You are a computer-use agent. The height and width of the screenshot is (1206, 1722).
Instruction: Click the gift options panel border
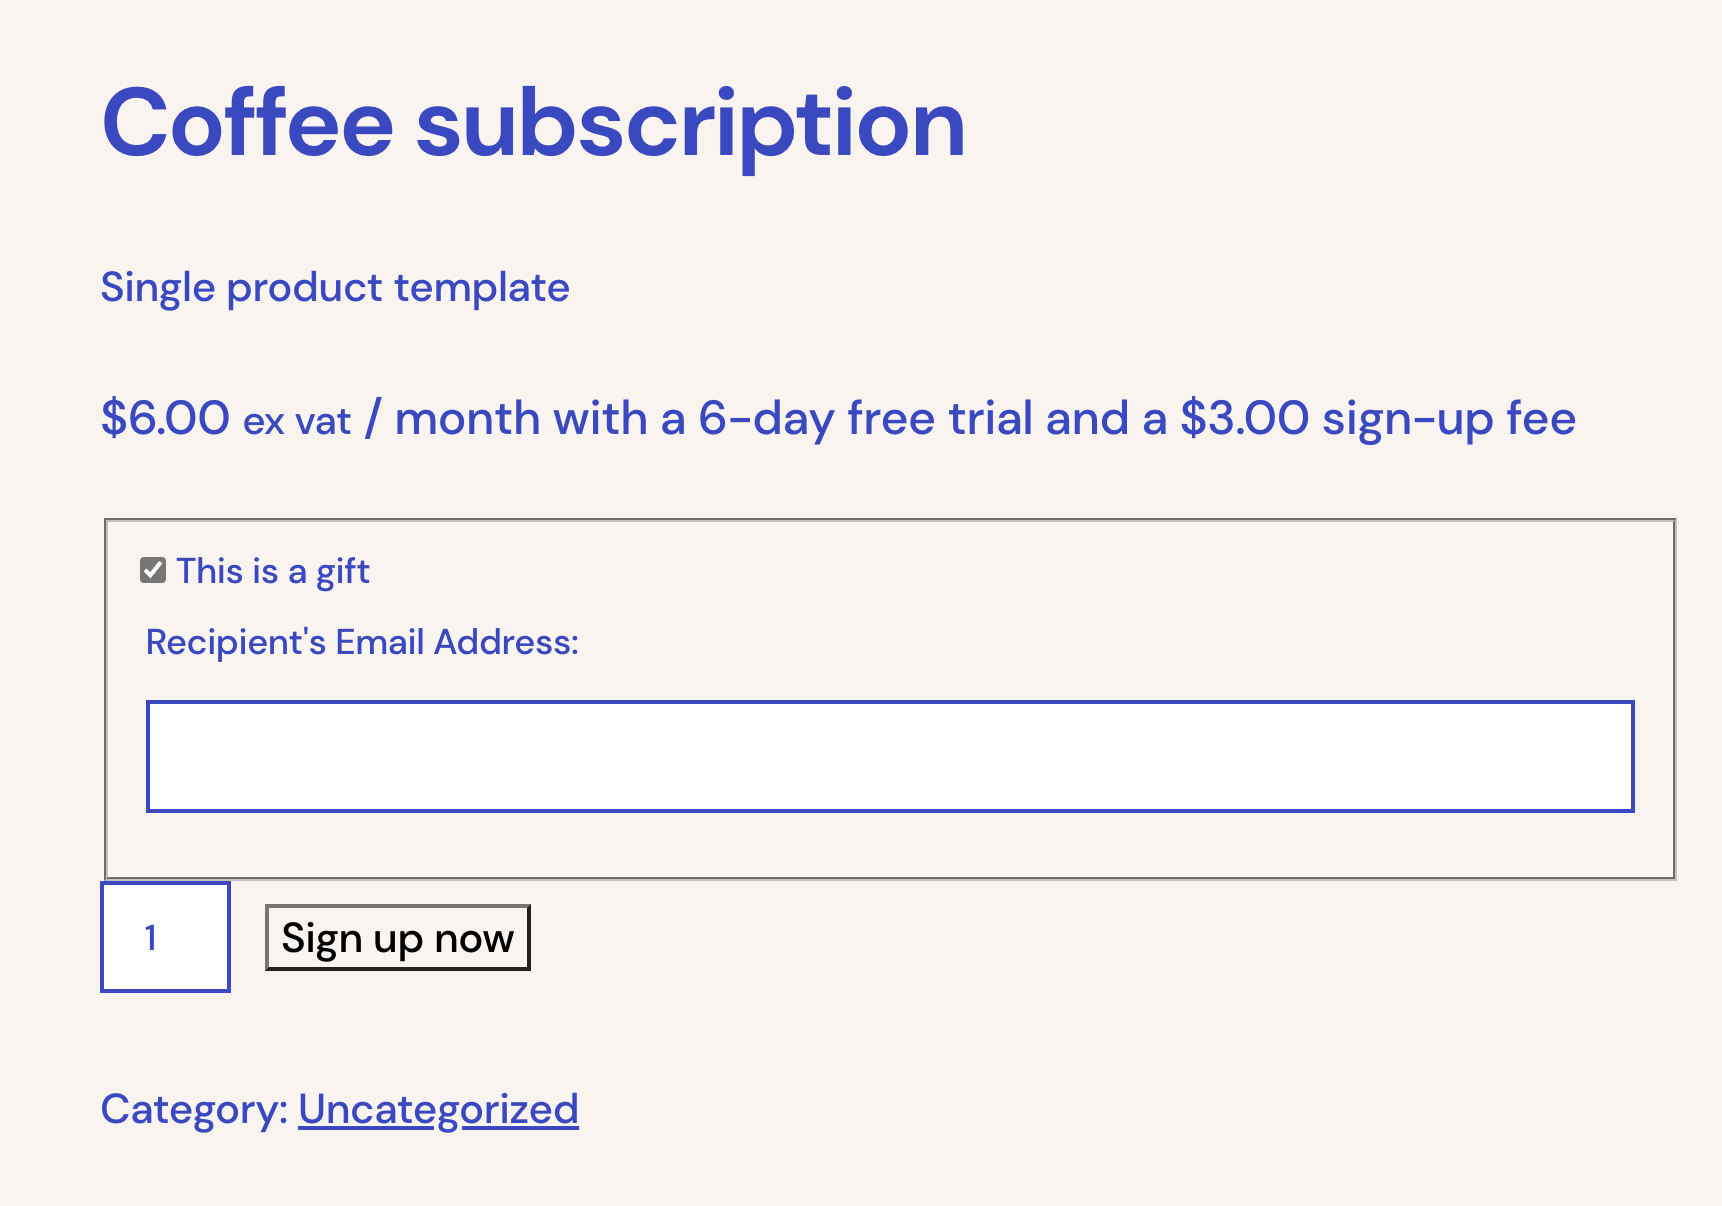(890, 519)
